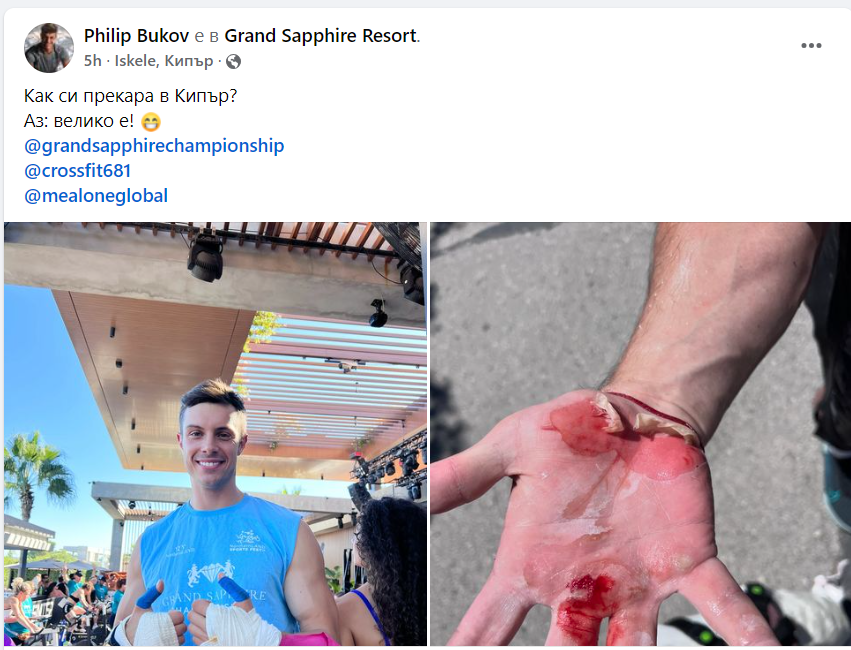Screen dimensions: 851x650
Task: Open the Grand Sapphire Resort page link
Action: click(x=321, y=36)
